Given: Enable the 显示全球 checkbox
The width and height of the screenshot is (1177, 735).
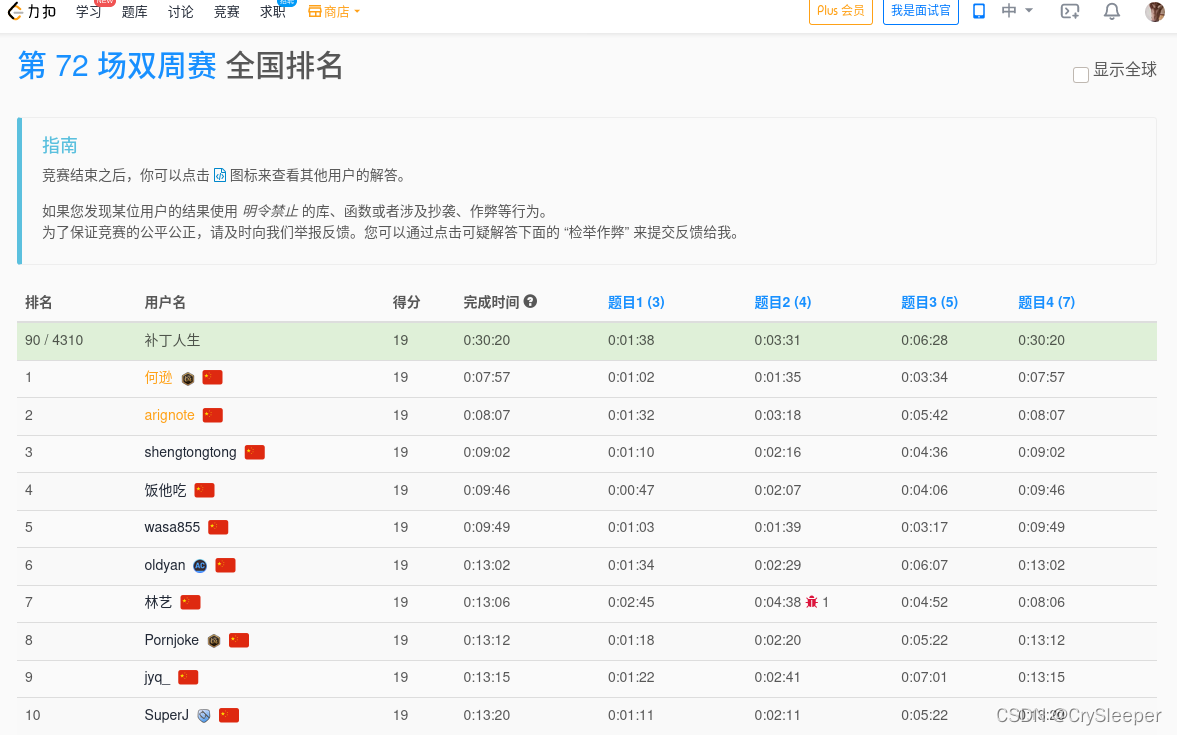Looking at the screenshot, I should (x=1081, y=75).
